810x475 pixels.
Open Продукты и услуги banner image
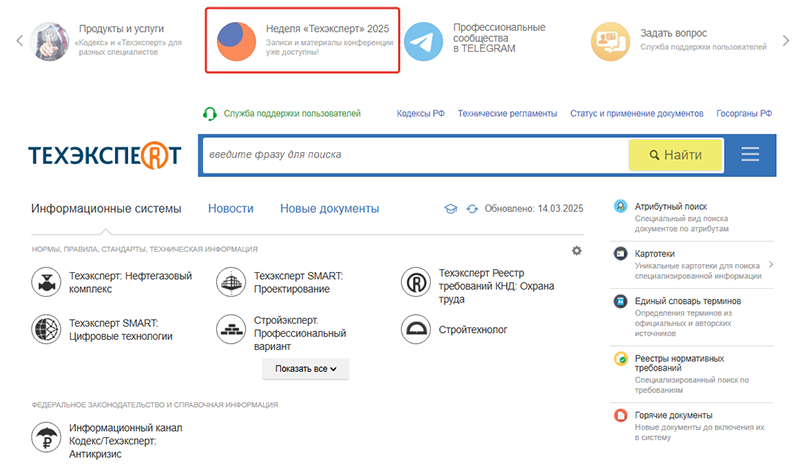pos(50,41)
